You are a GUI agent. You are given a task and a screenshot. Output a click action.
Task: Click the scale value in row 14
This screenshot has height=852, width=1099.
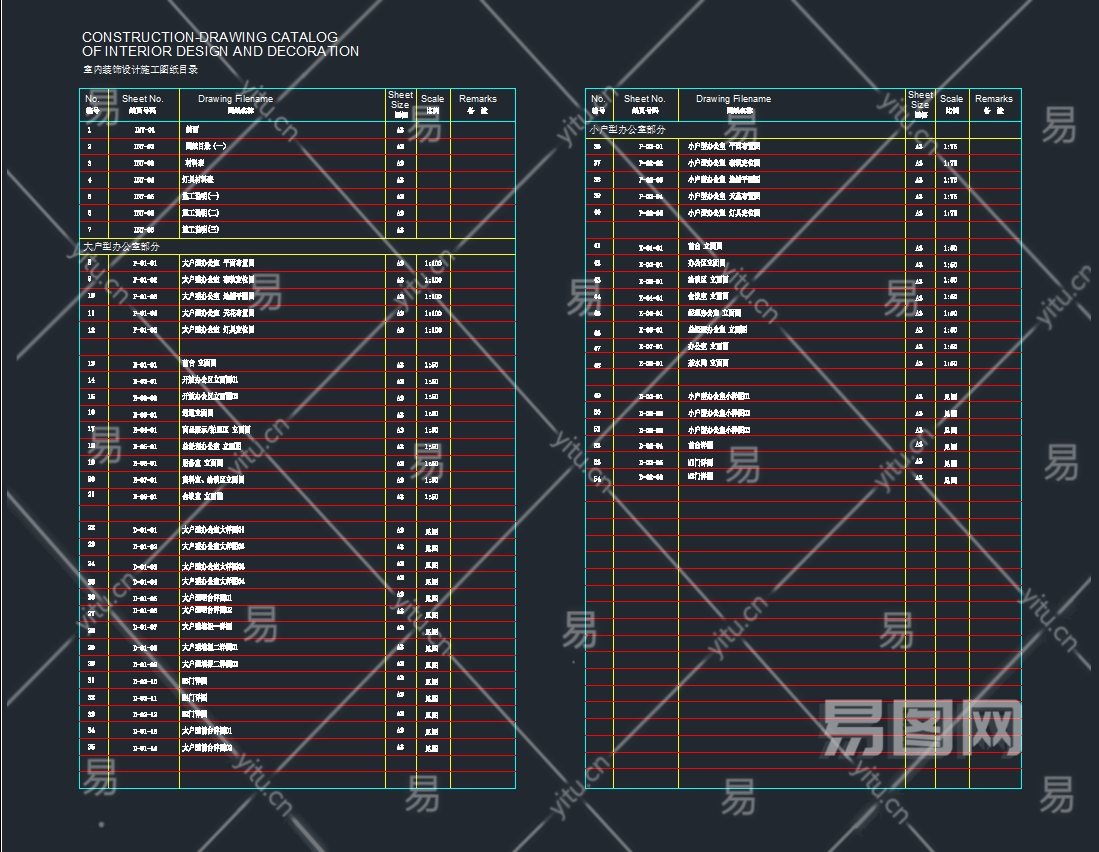coord(431,381)
